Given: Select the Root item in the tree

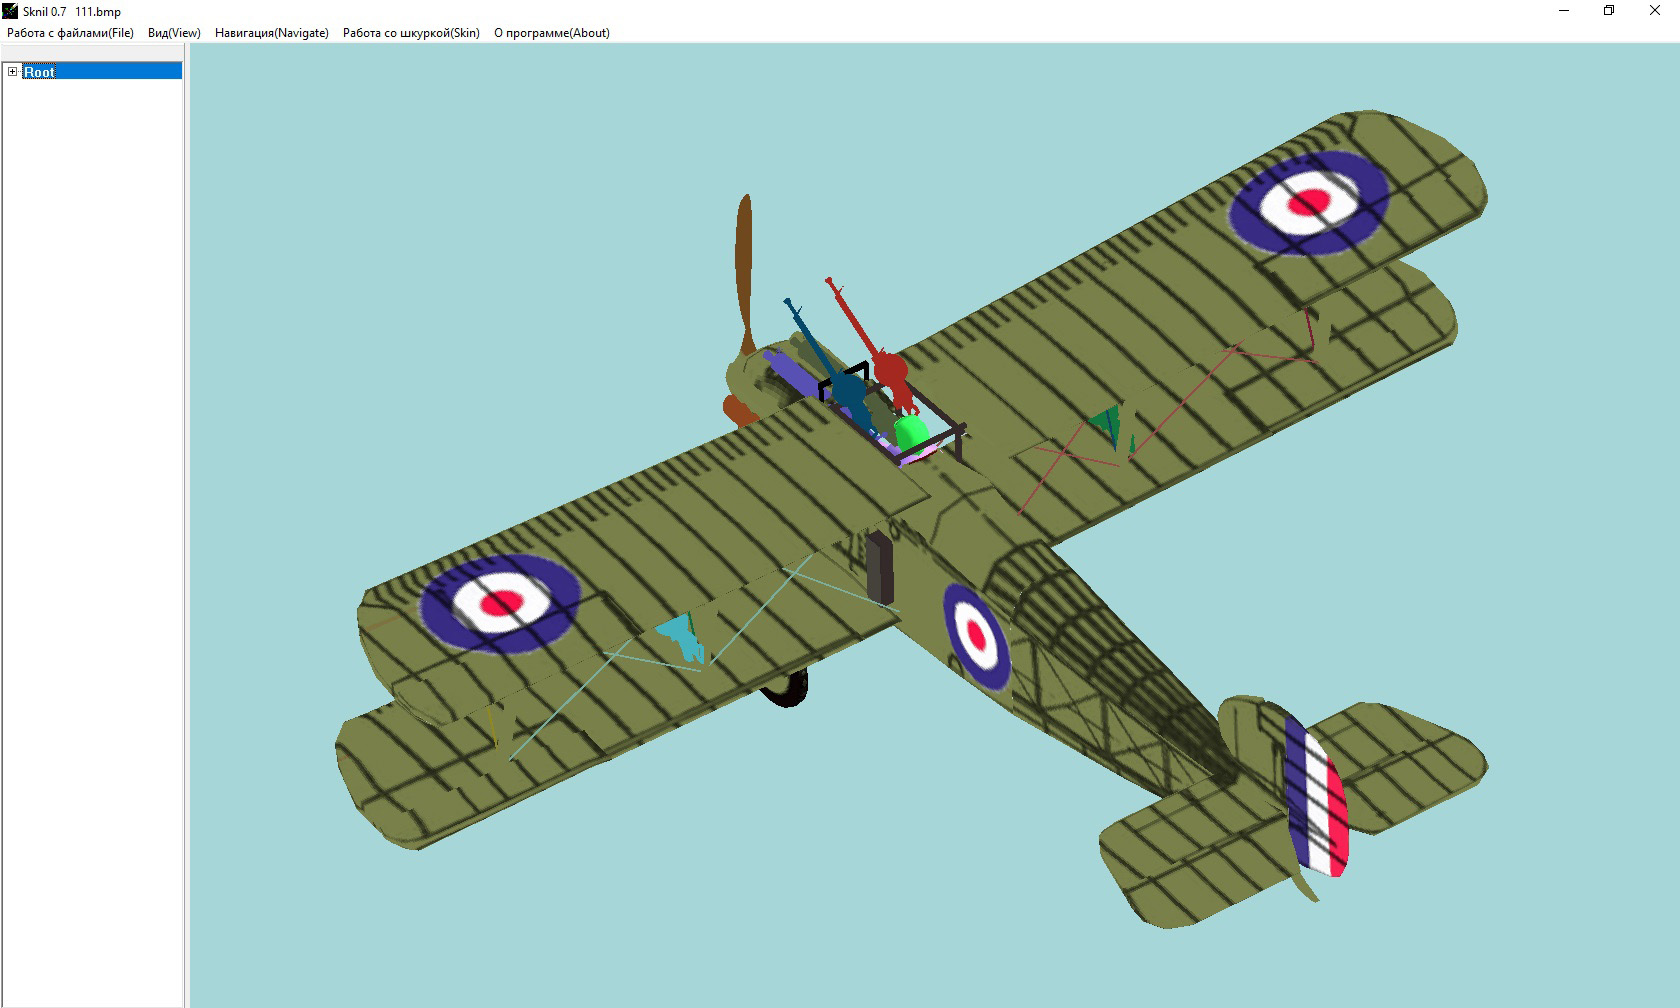Looking at the screenshot, I should tap(40, 72).
